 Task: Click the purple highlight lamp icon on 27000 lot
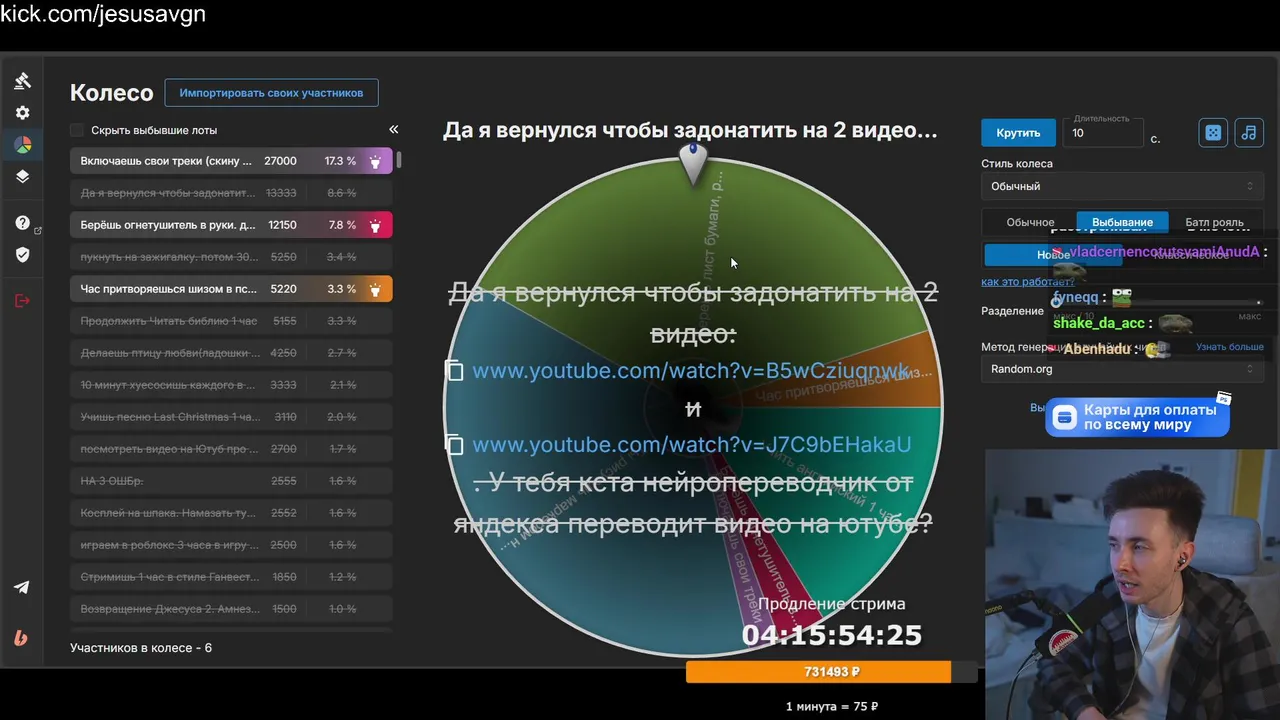pos(375,161)
